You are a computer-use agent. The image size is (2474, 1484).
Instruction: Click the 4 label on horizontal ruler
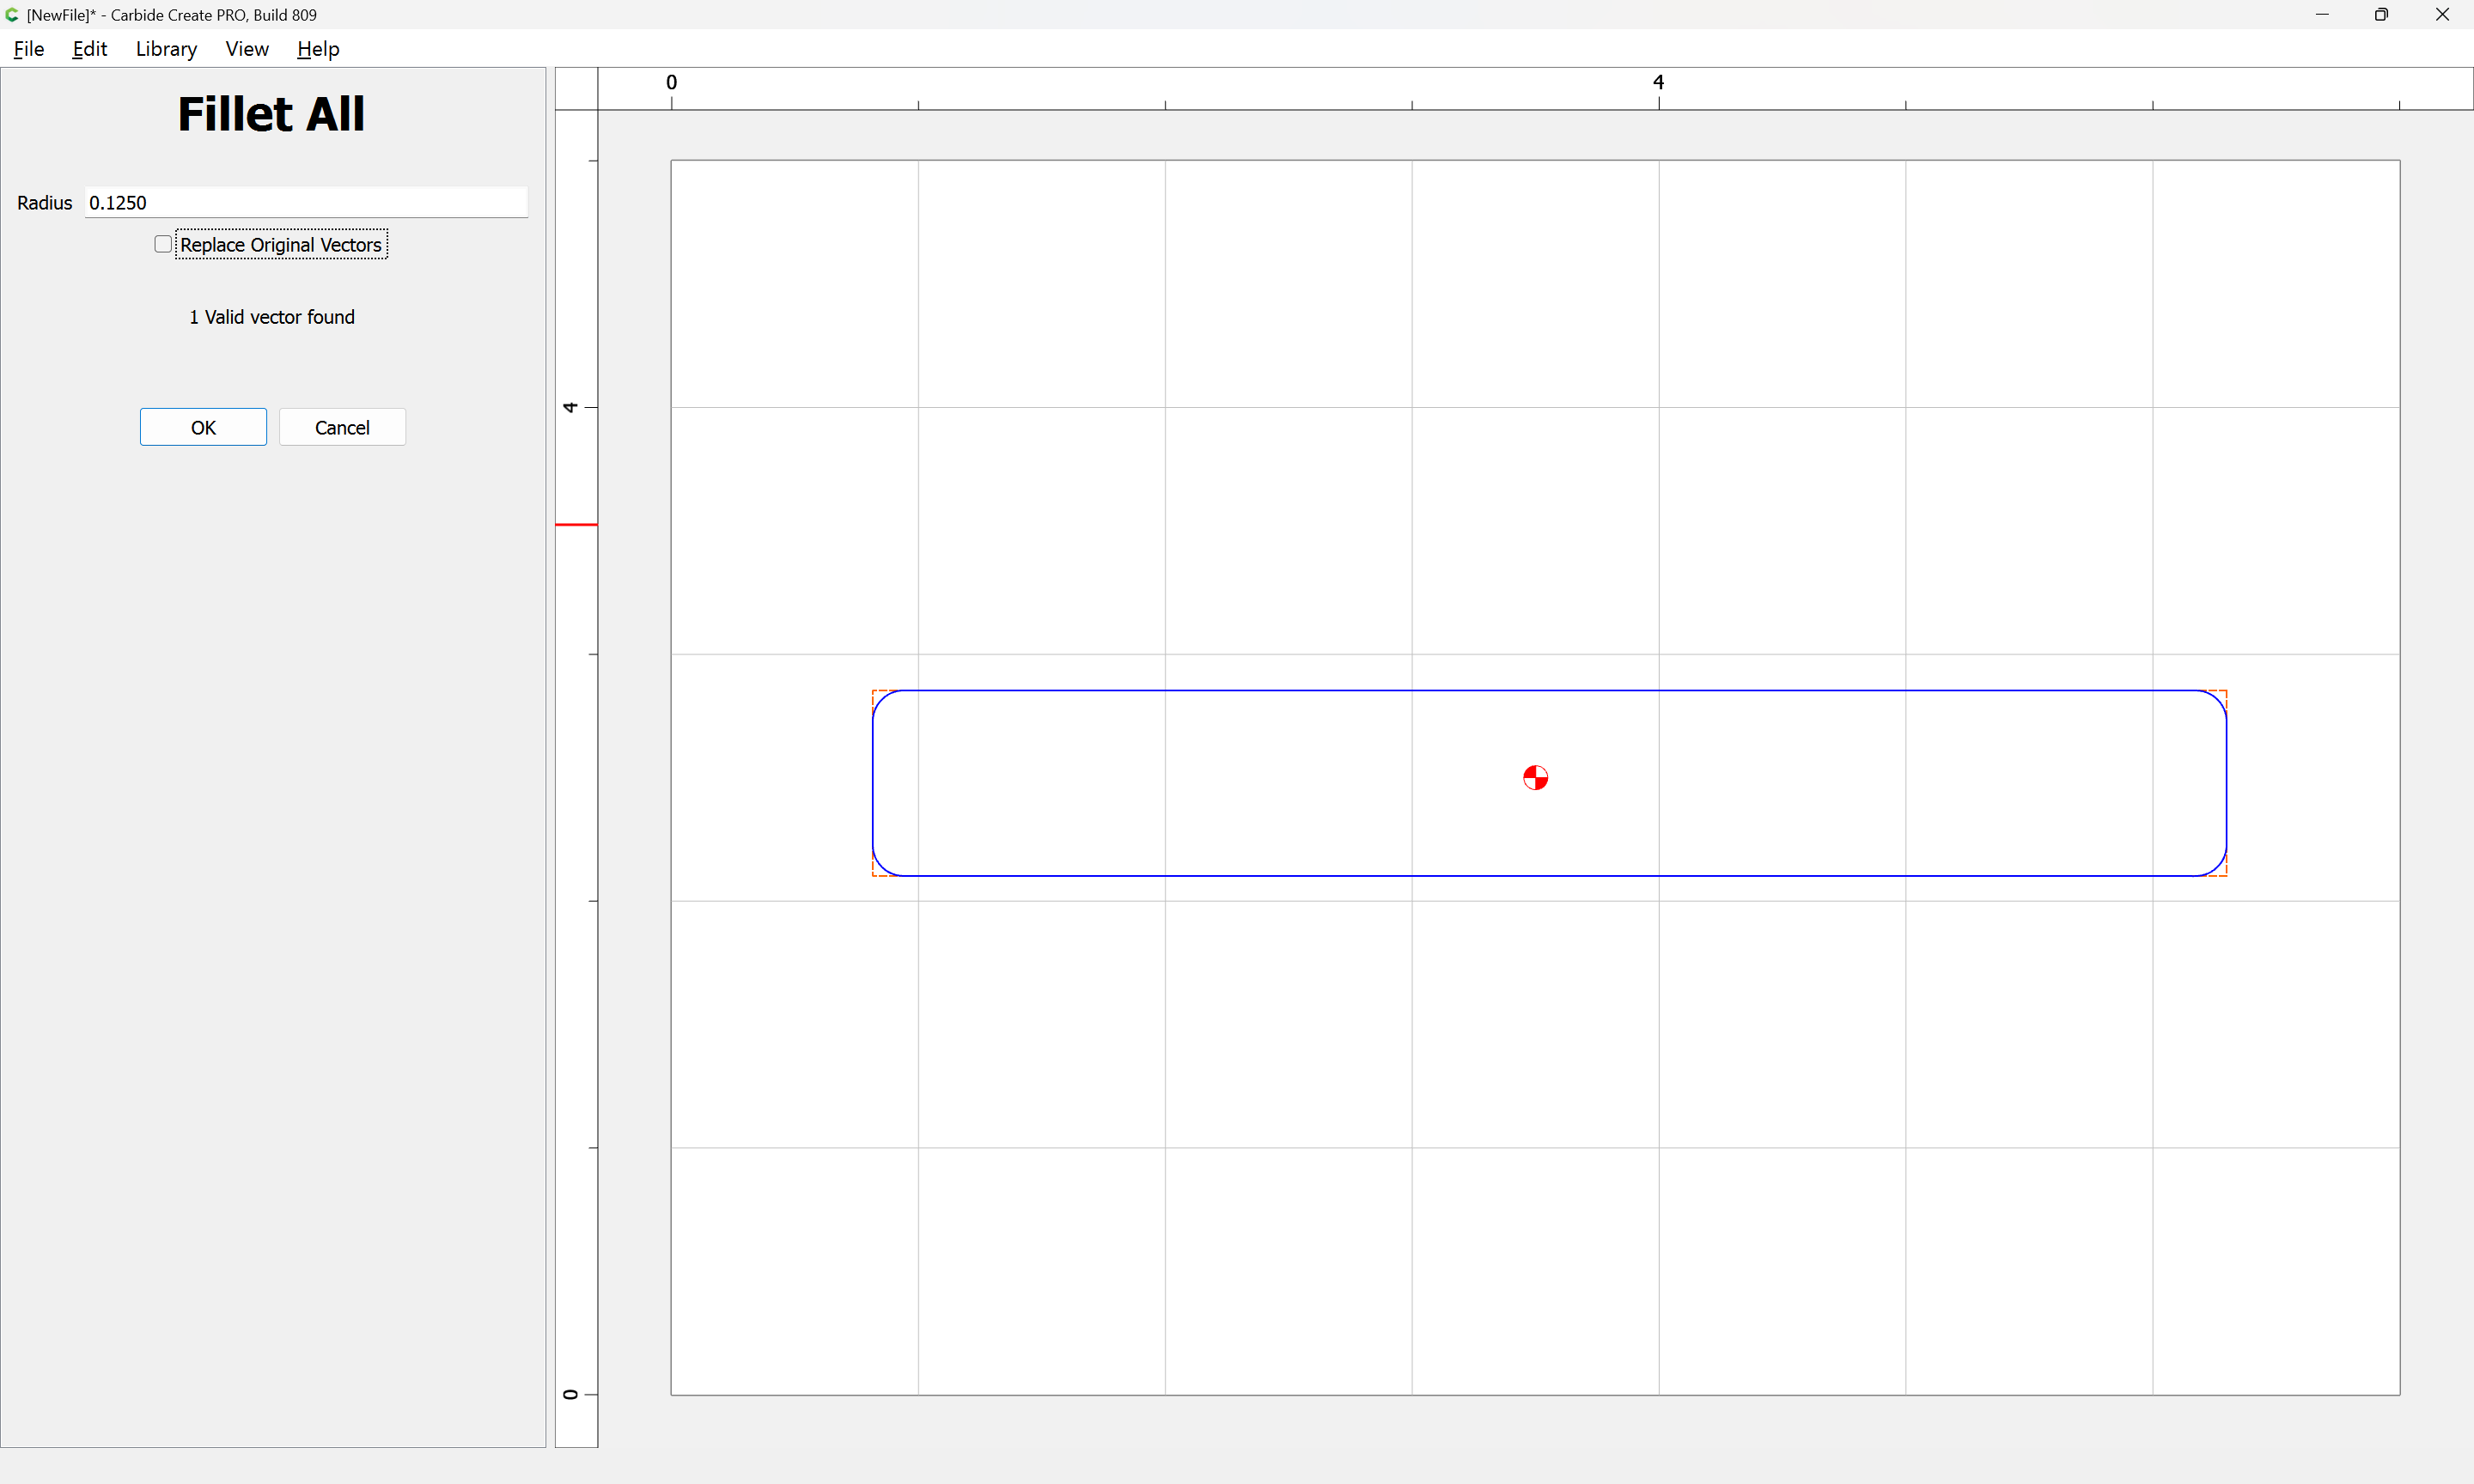pos(1658,82)
